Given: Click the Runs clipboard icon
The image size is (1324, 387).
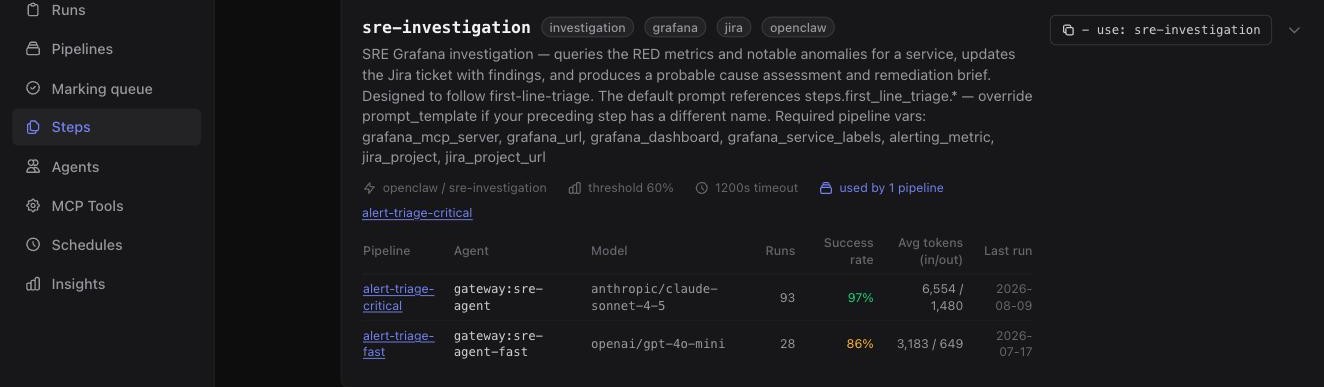Looking at the screenshot, I should tap(33, 10).
